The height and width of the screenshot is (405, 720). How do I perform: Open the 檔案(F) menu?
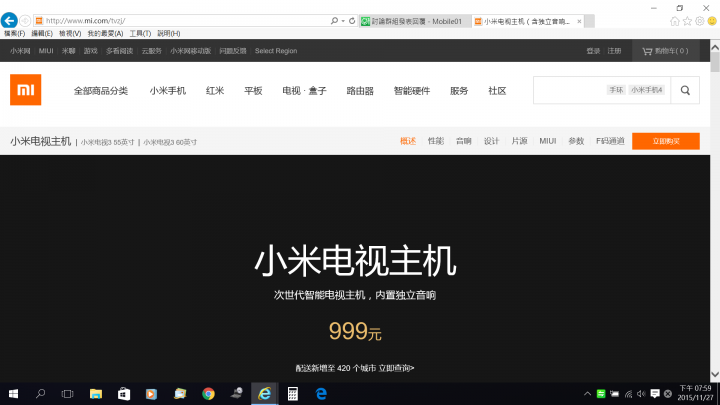coord(15,34)
